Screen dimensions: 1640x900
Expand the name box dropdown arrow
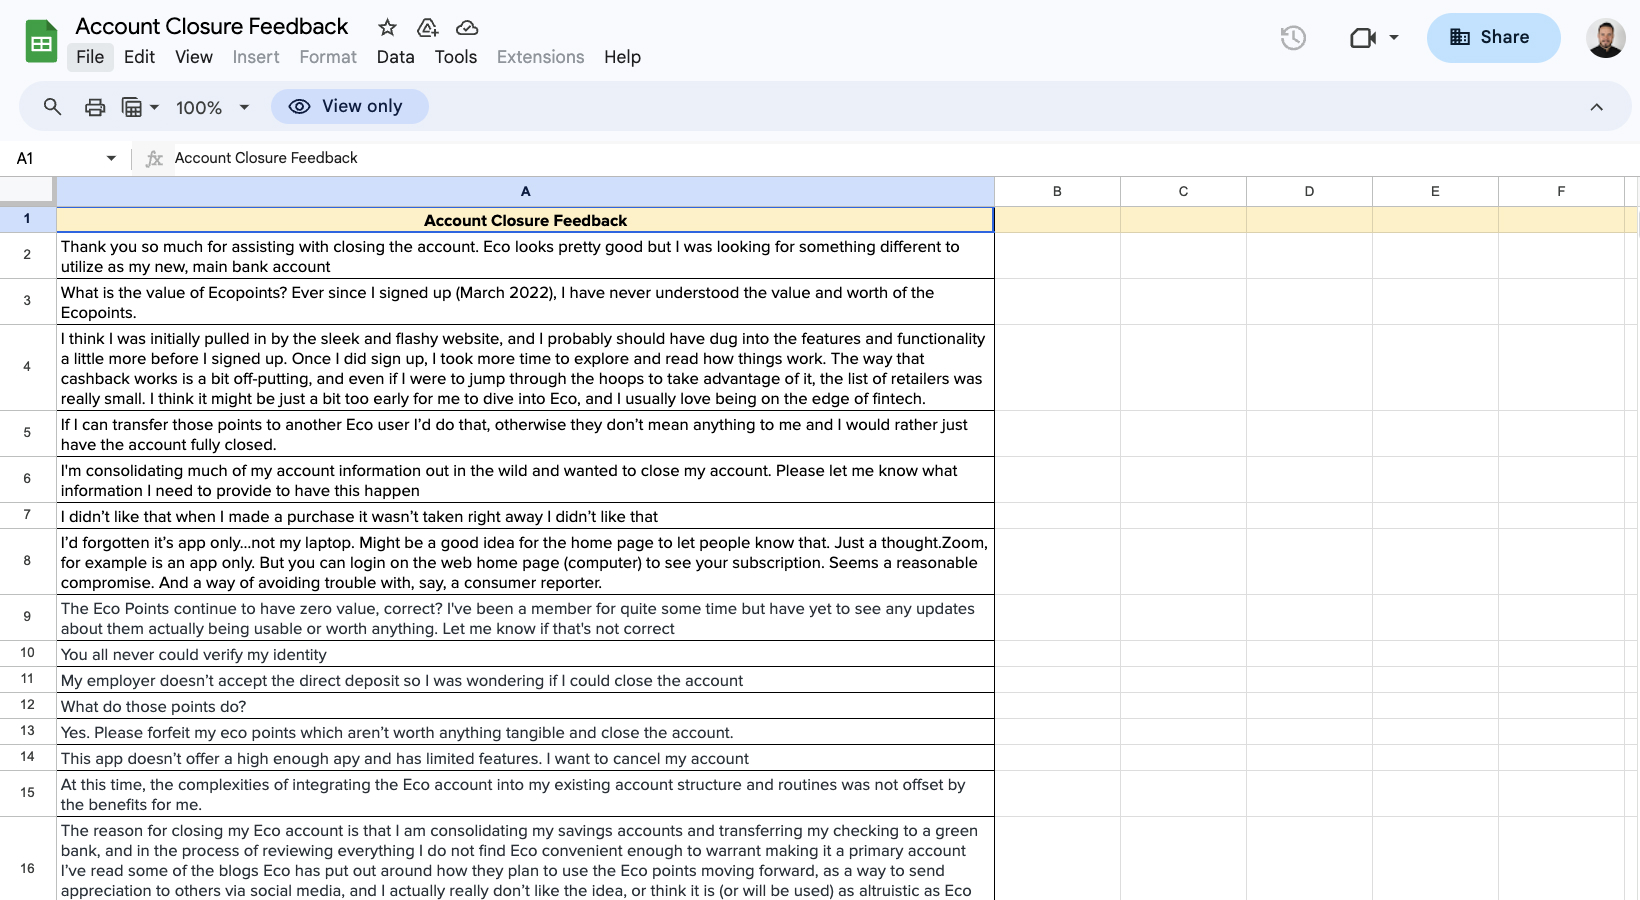click(x=111, y=158)
